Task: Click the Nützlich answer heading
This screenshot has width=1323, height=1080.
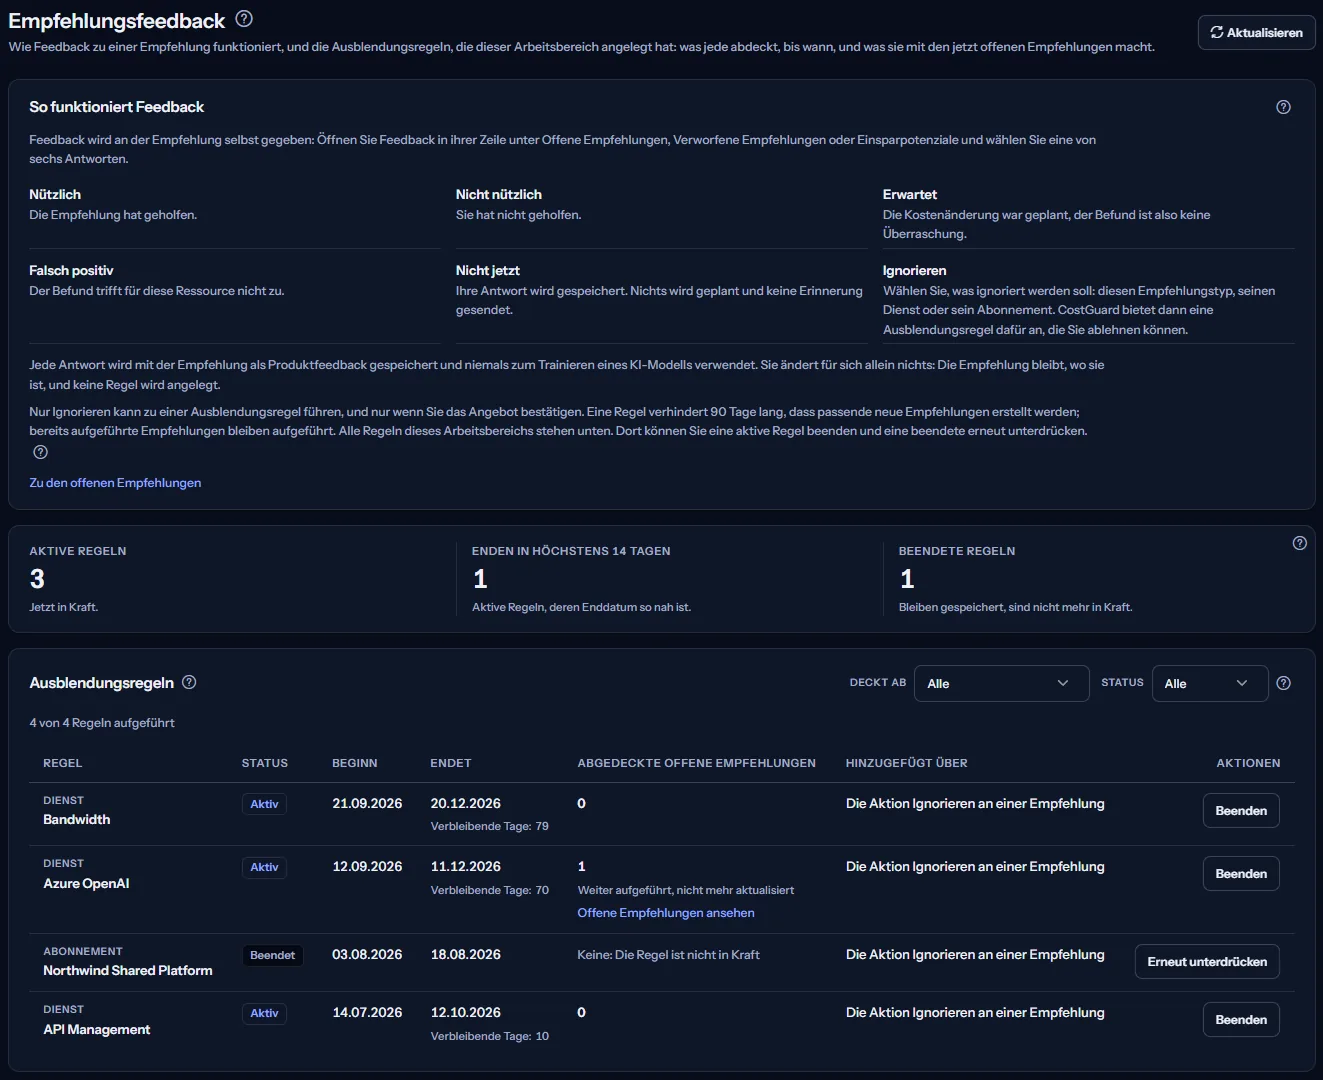Action: point(55,195)
